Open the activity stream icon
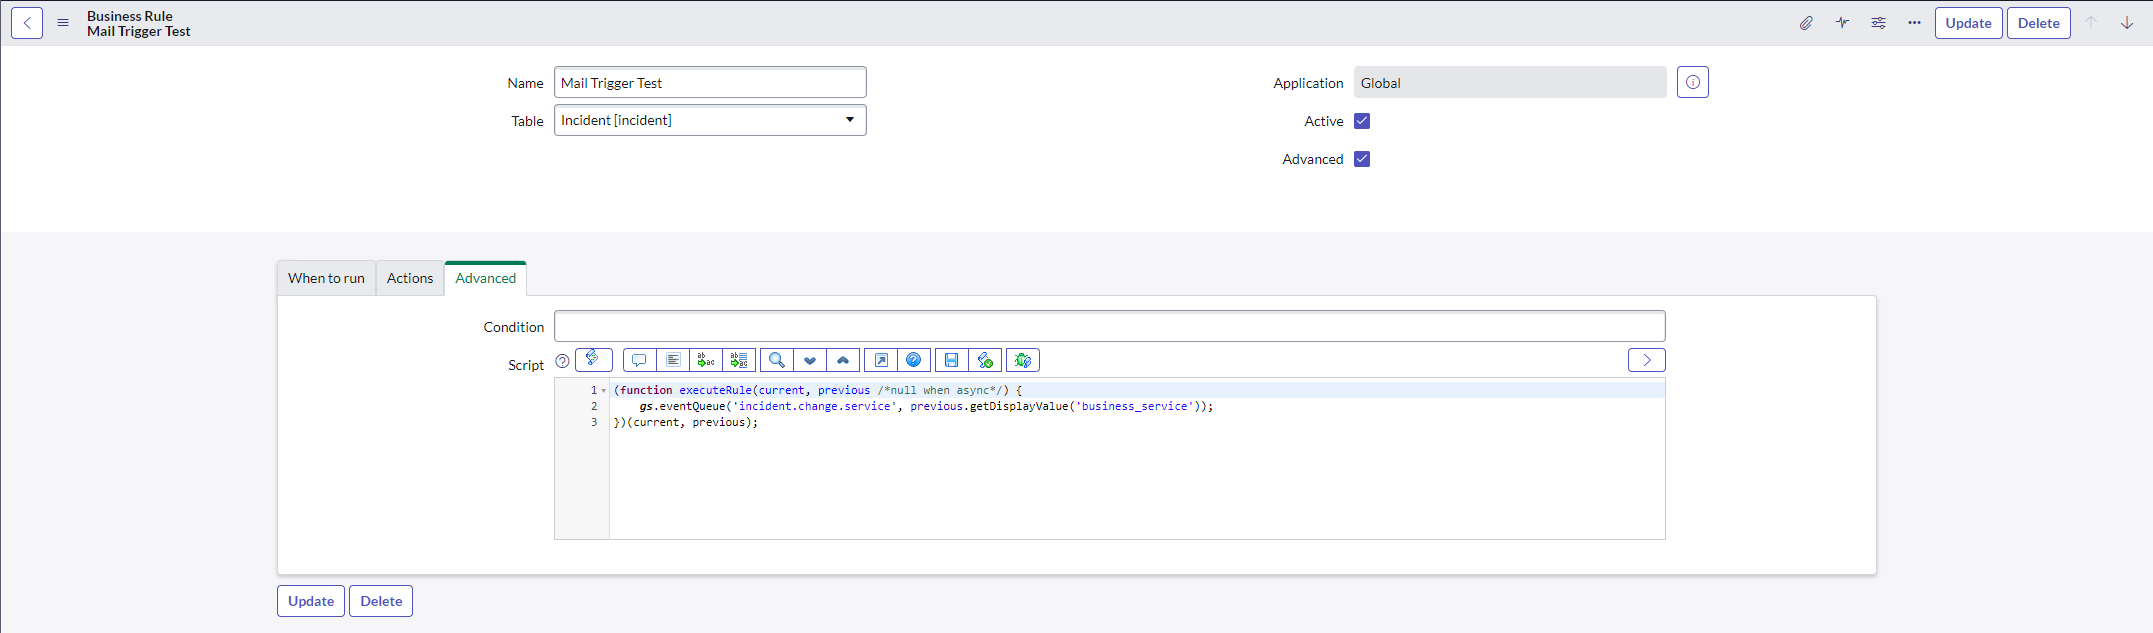Viewport: 2153px width, 633px height. (x=1842, y=23)
